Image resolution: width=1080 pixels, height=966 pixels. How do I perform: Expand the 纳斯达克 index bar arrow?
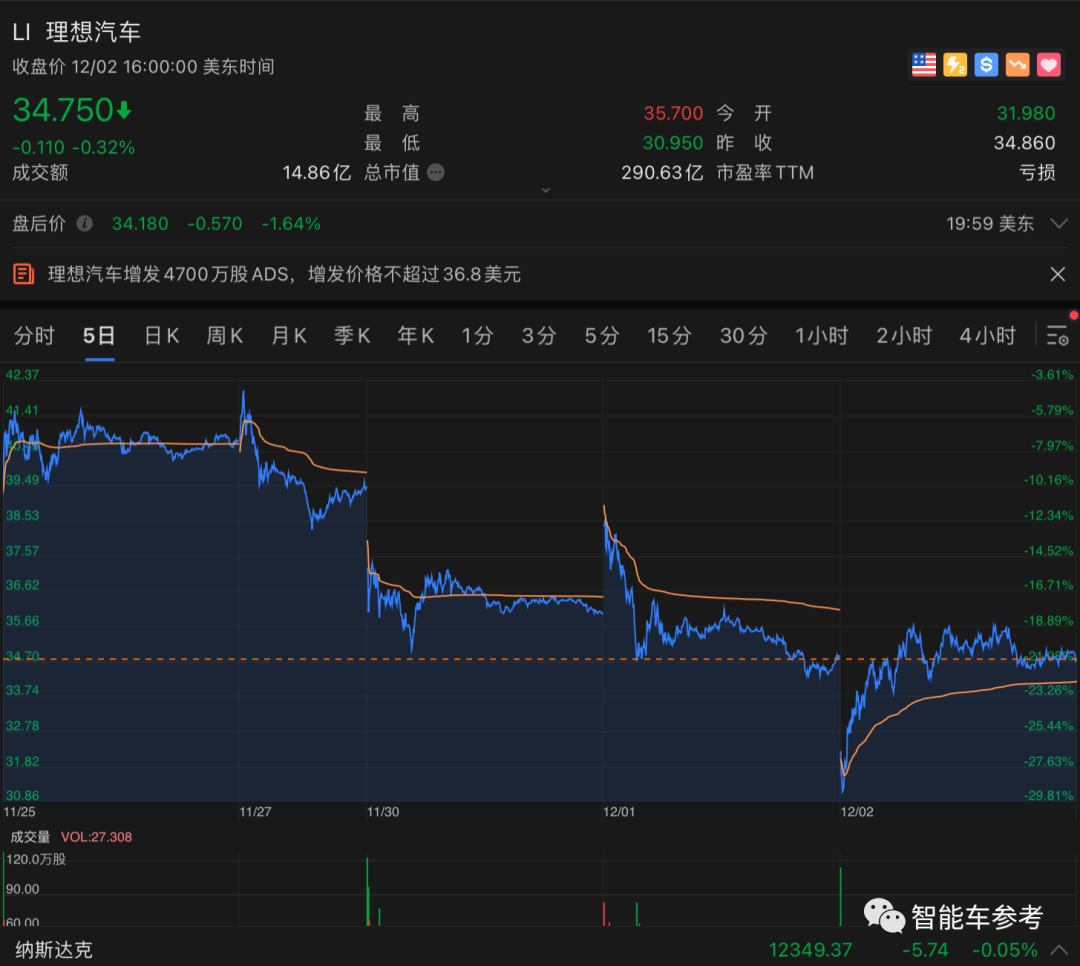click(x=1059, y=950)
